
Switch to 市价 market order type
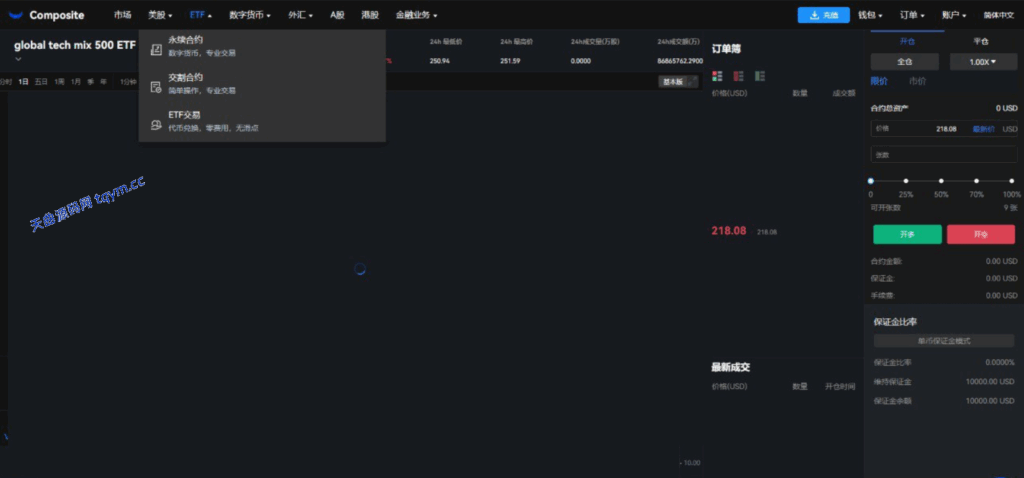click(x=916, y=81)
